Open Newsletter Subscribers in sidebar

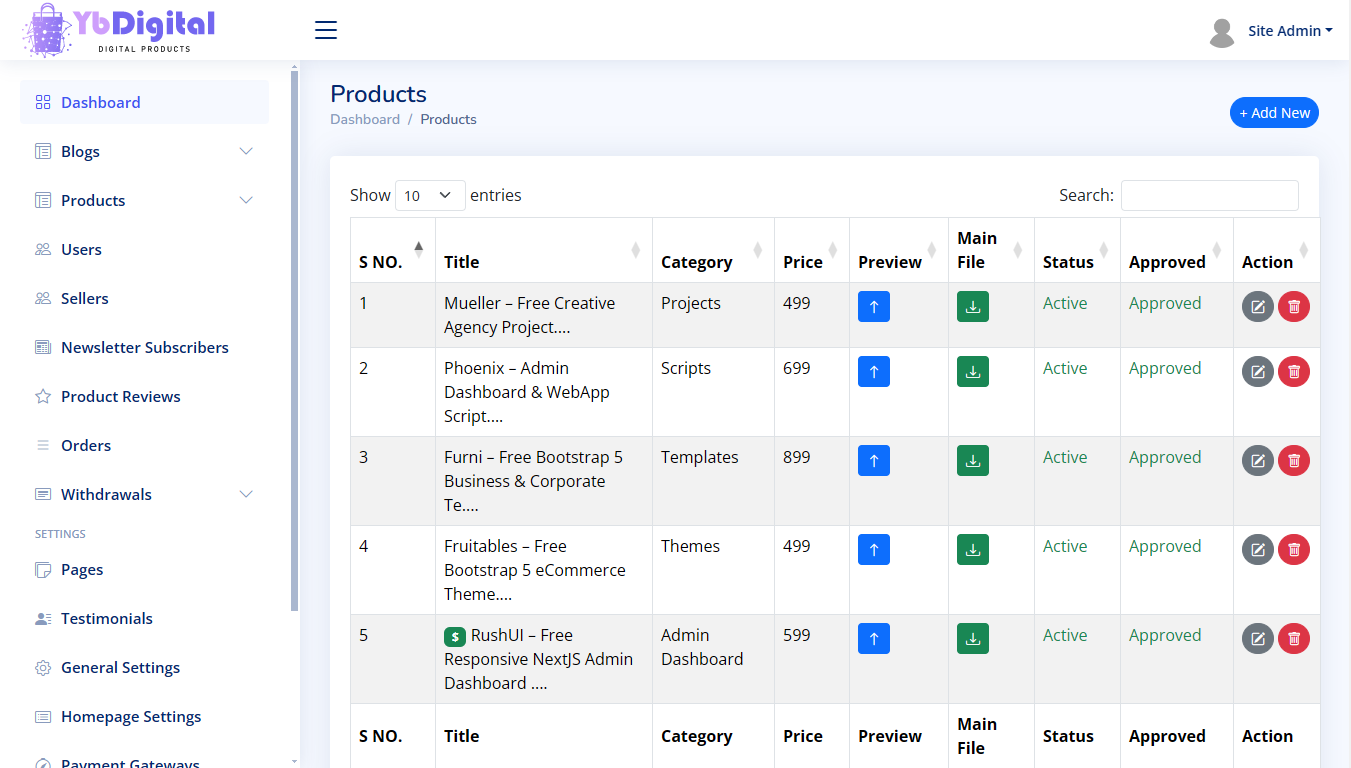click(144, 348)
